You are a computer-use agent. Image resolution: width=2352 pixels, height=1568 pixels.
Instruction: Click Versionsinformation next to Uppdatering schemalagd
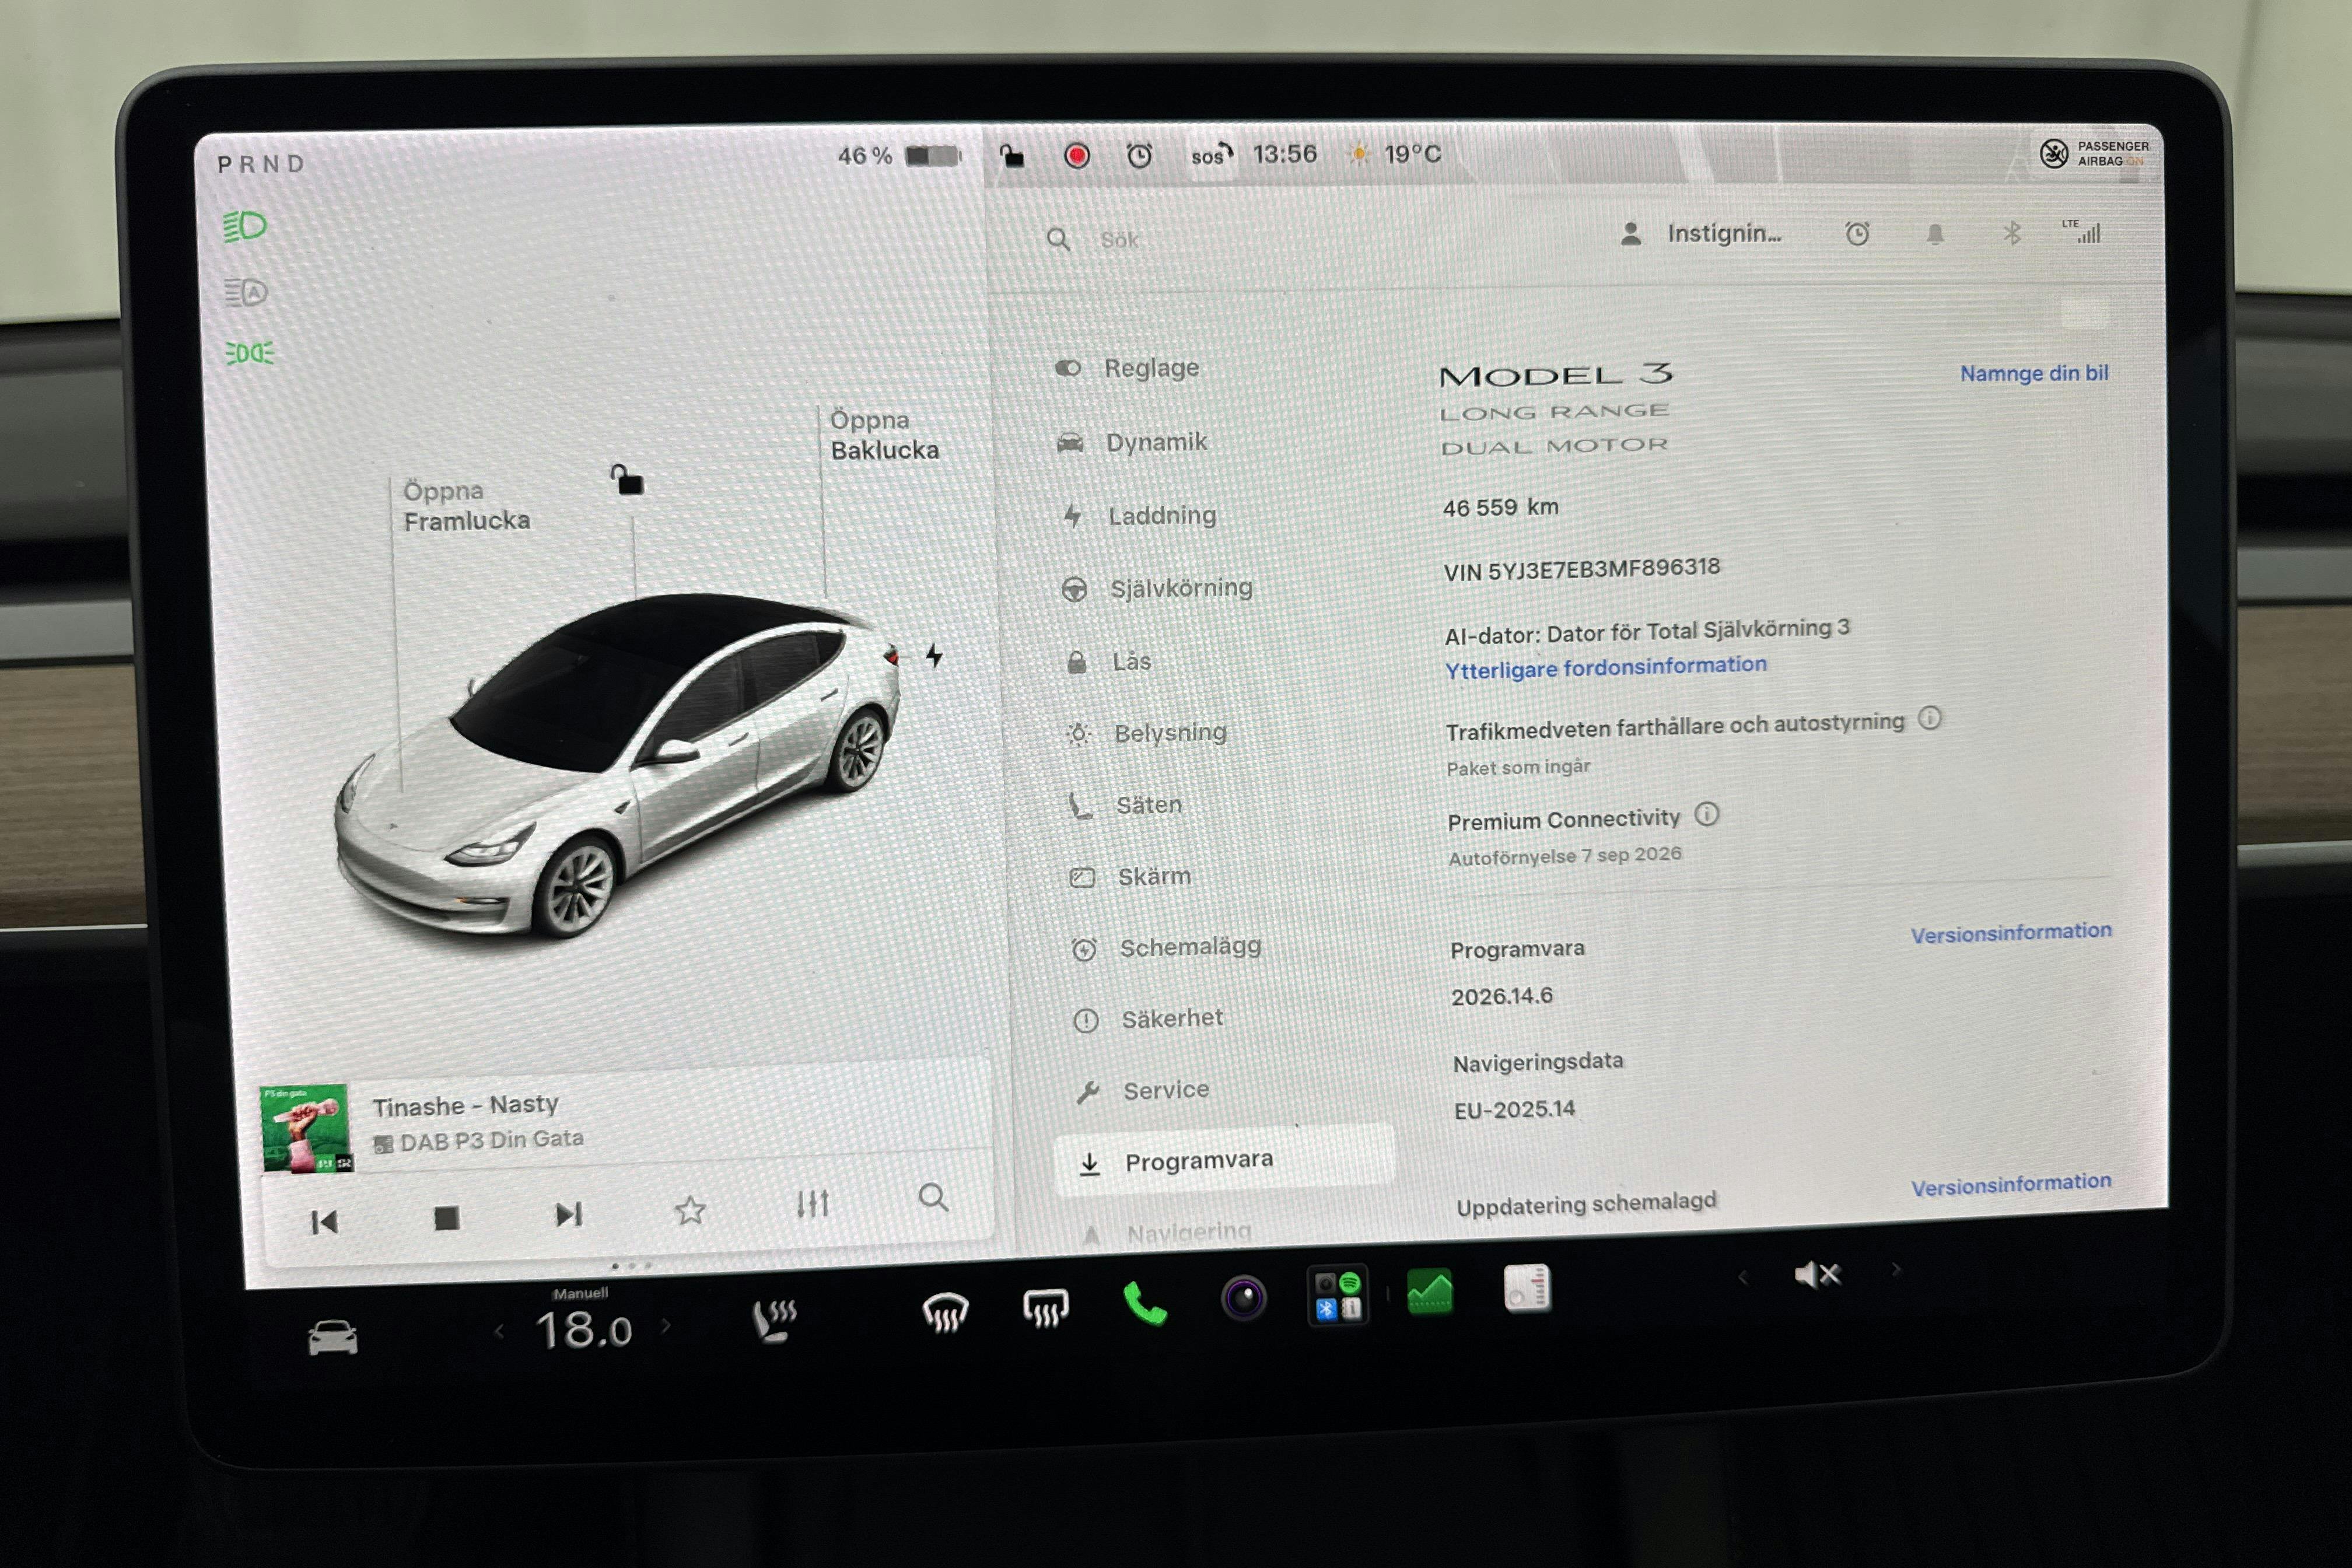(x=2011, y=1185)
